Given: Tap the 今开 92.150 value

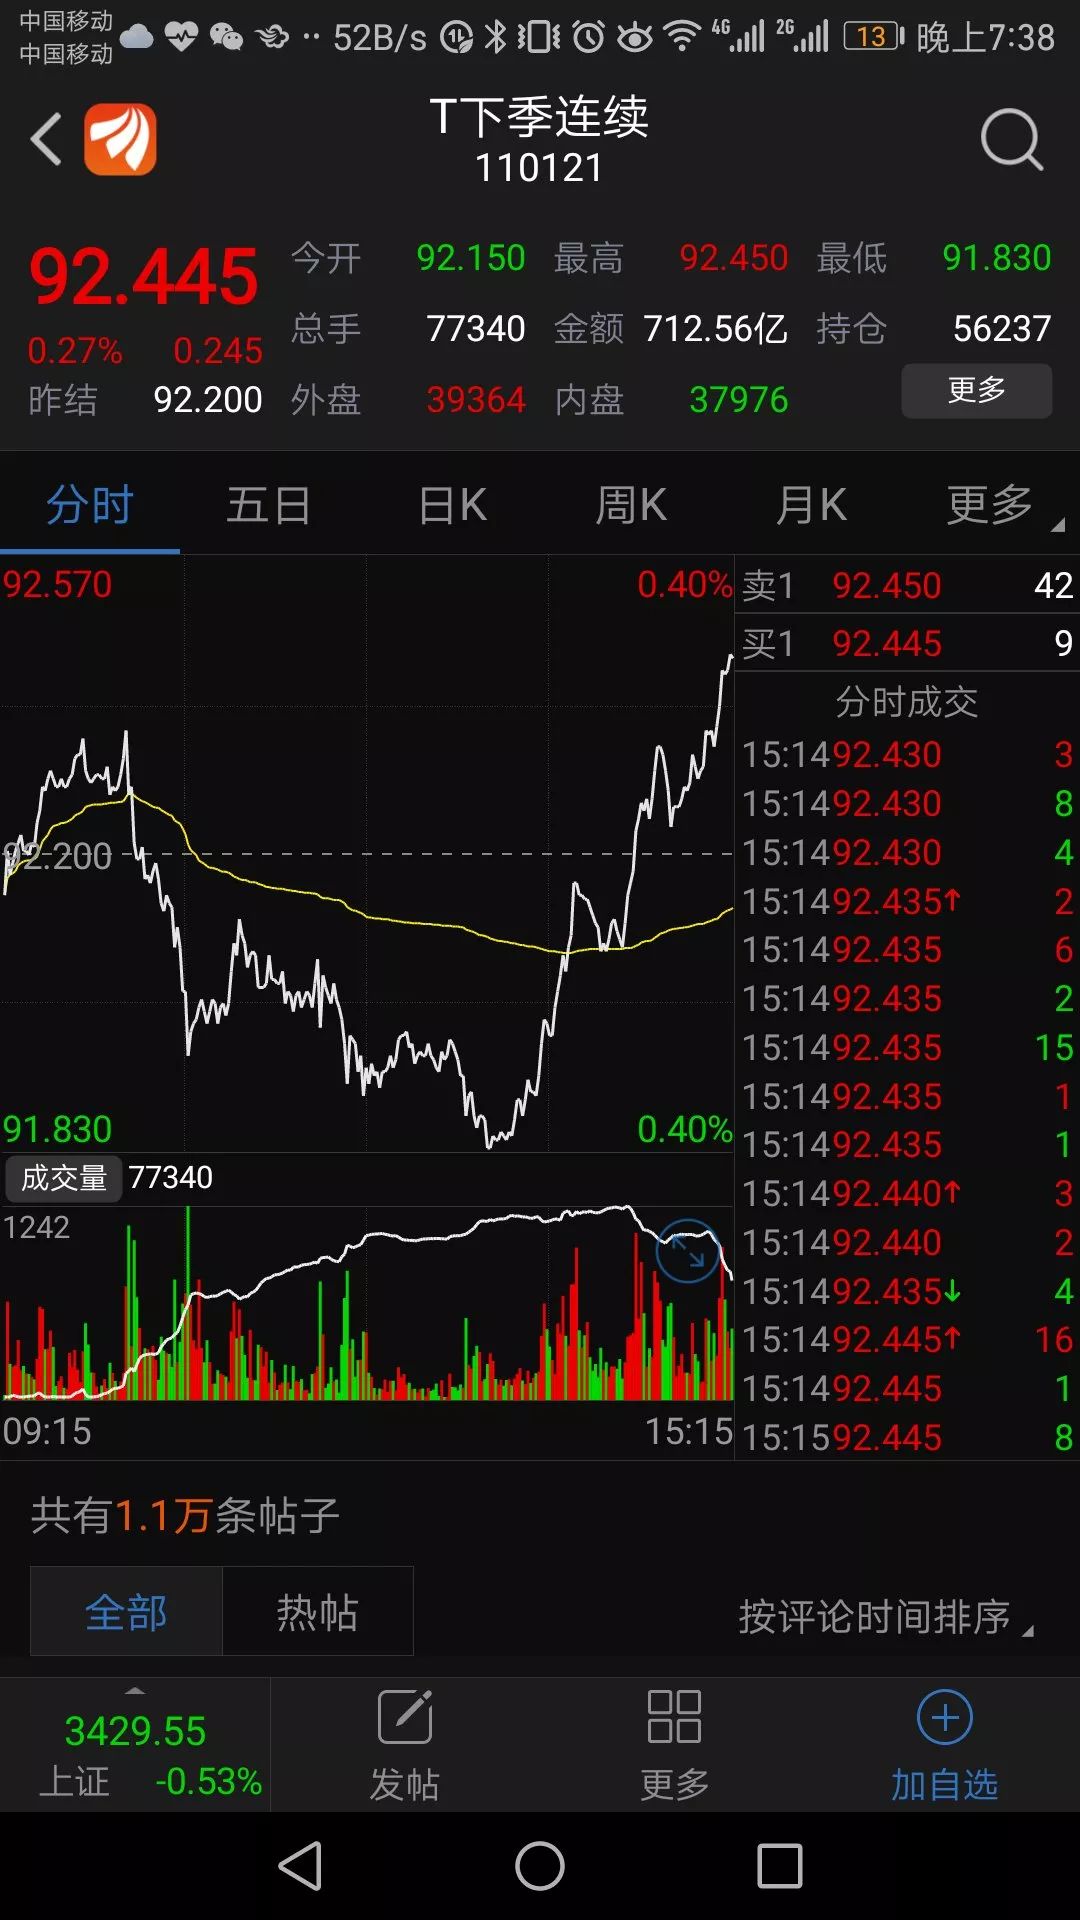Looking at the screenshot, I should click(x=471, y=258).
